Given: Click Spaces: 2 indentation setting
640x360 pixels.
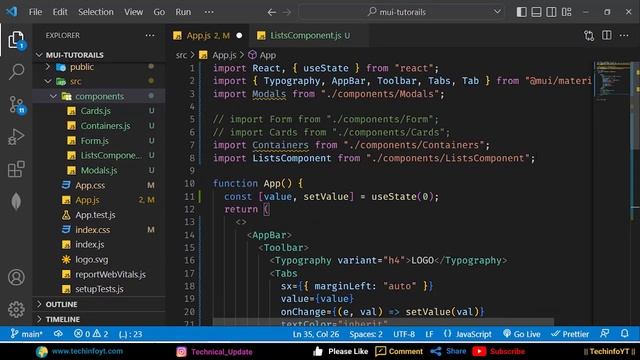Looking at the screenshot, I should click(x=366, y=334).
